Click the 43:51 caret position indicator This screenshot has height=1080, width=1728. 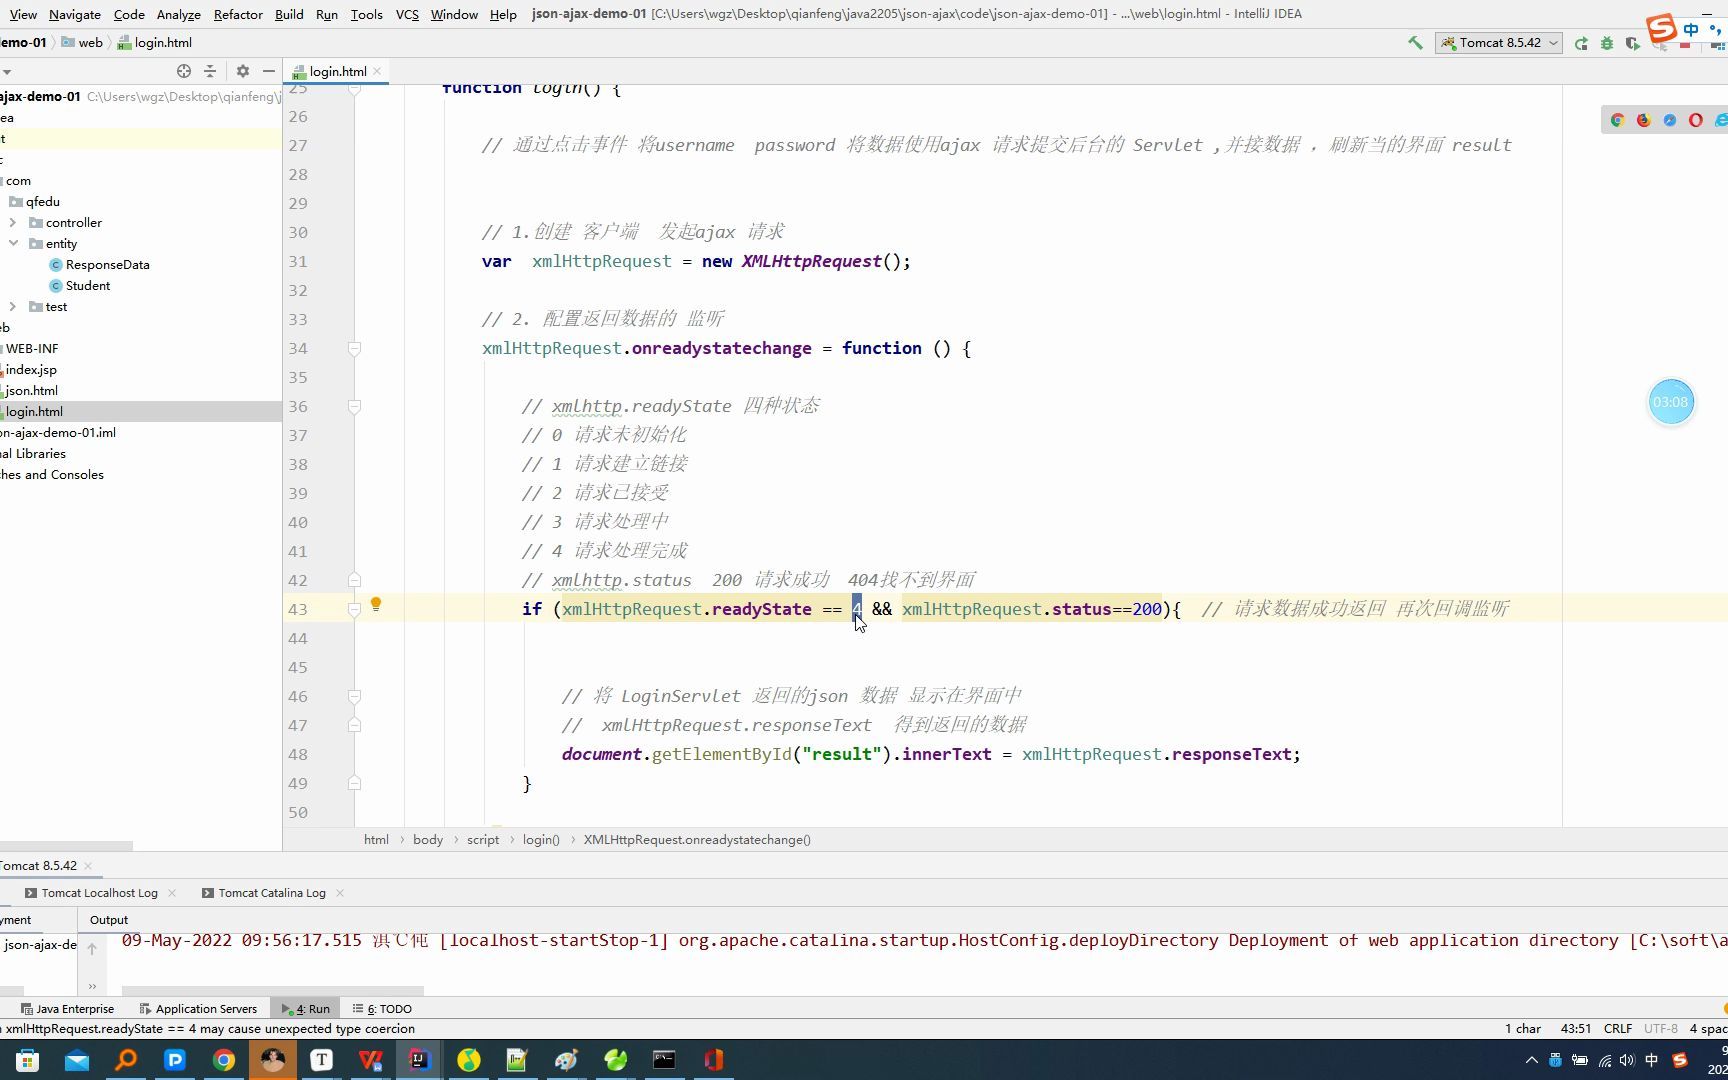(x=1576, y=1029)
